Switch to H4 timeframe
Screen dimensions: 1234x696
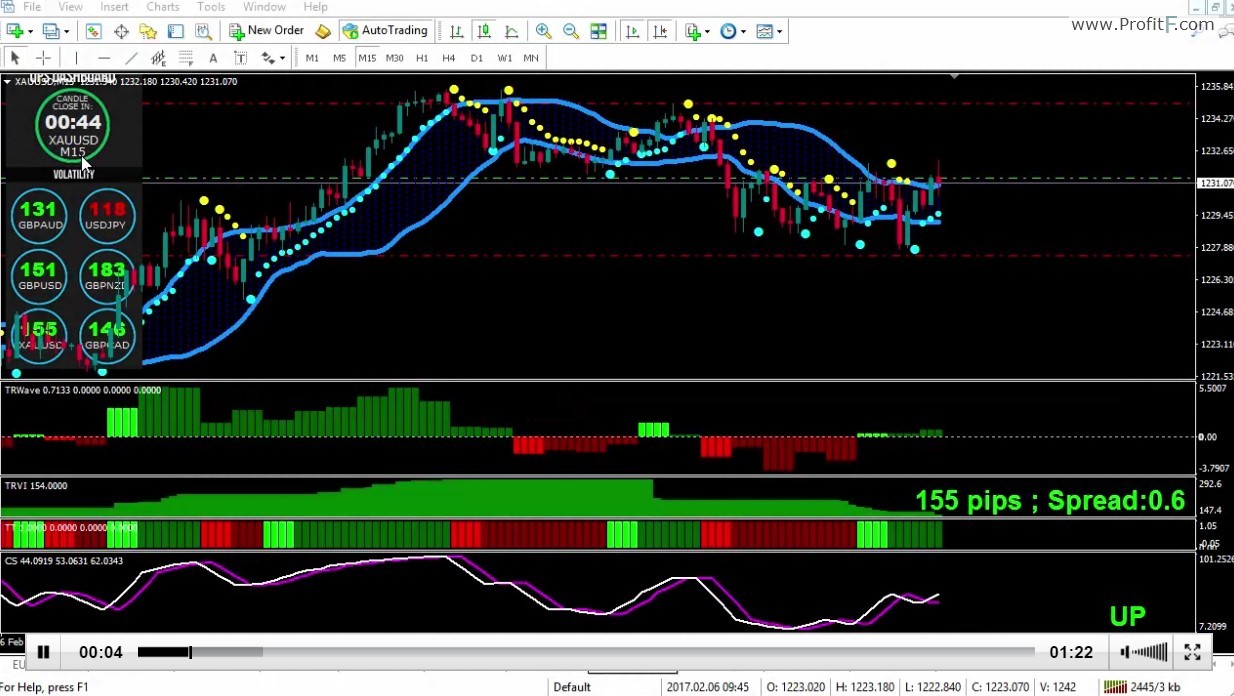click(x=449, y=58)
